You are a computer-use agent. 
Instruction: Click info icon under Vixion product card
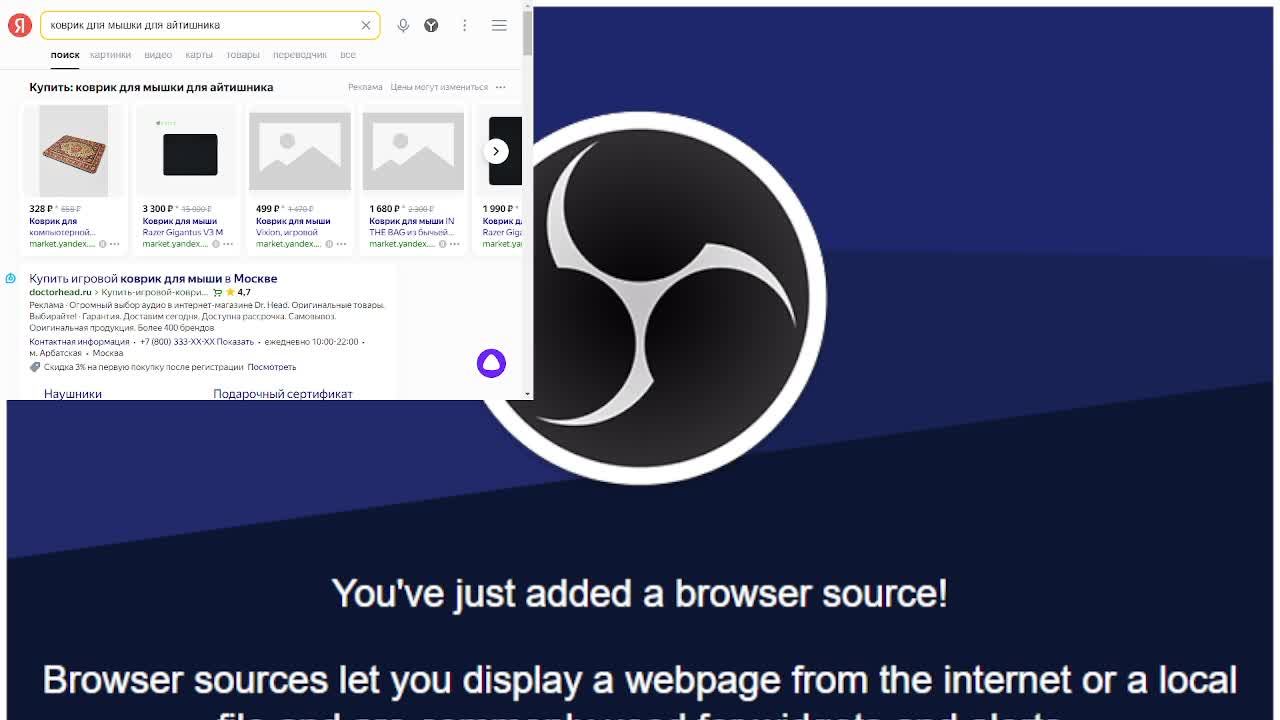pyautogui.click(x=328, y=244)
